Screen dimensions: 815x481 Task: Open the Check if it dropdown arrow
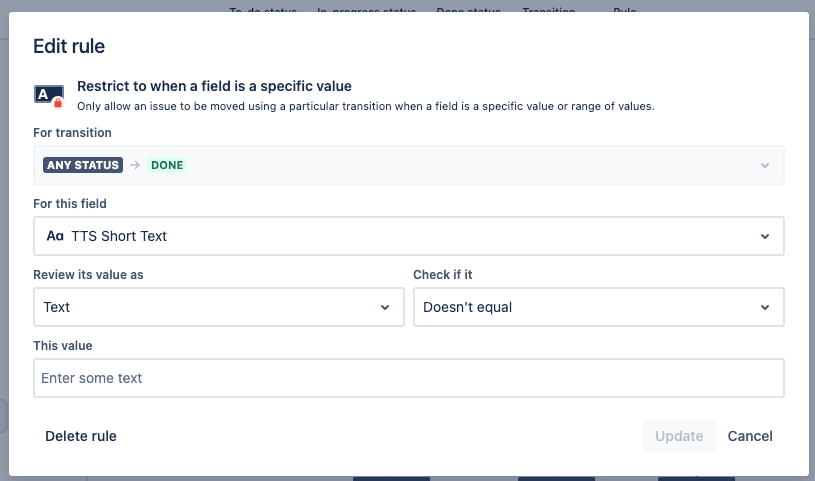[x=765, y=307]
